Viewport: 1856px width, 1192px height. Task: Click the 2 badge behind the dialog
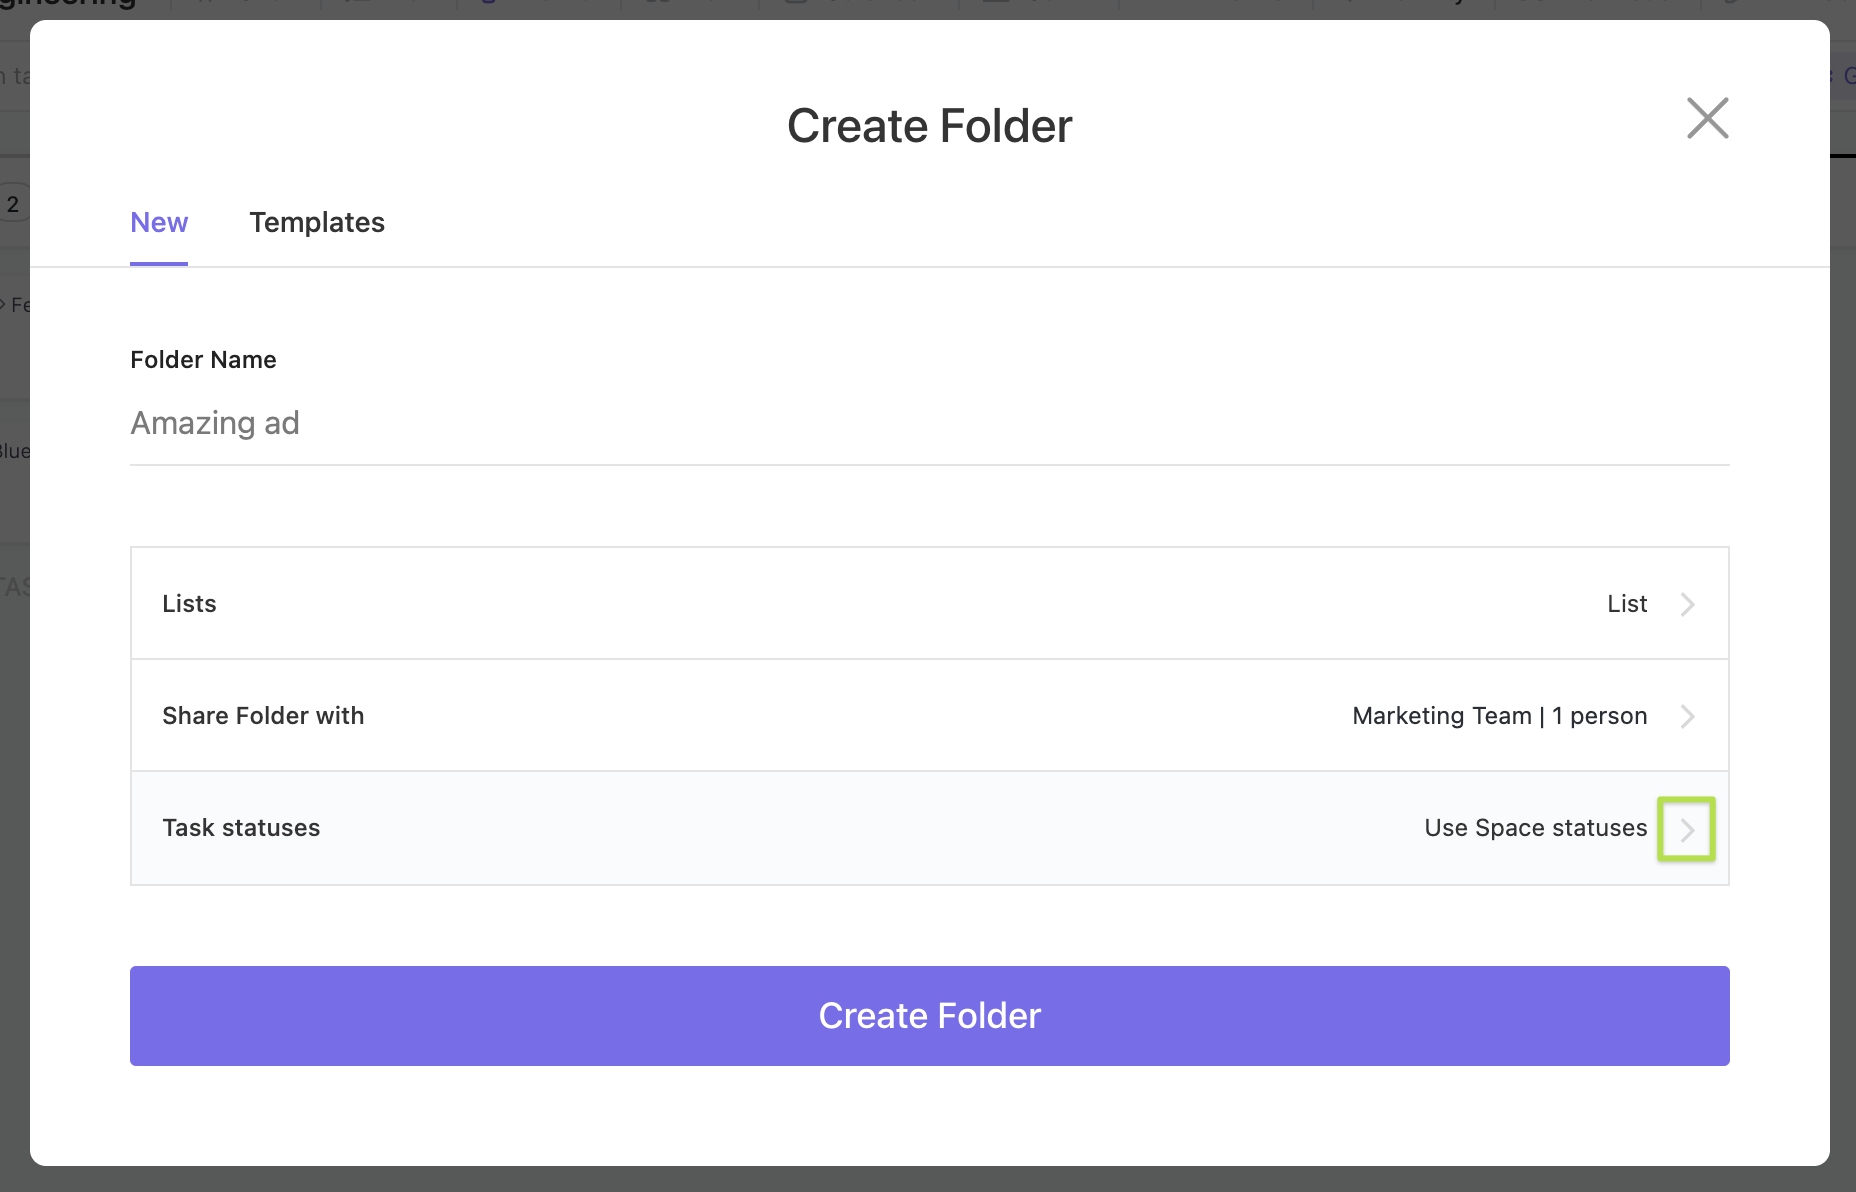(13, 205)
